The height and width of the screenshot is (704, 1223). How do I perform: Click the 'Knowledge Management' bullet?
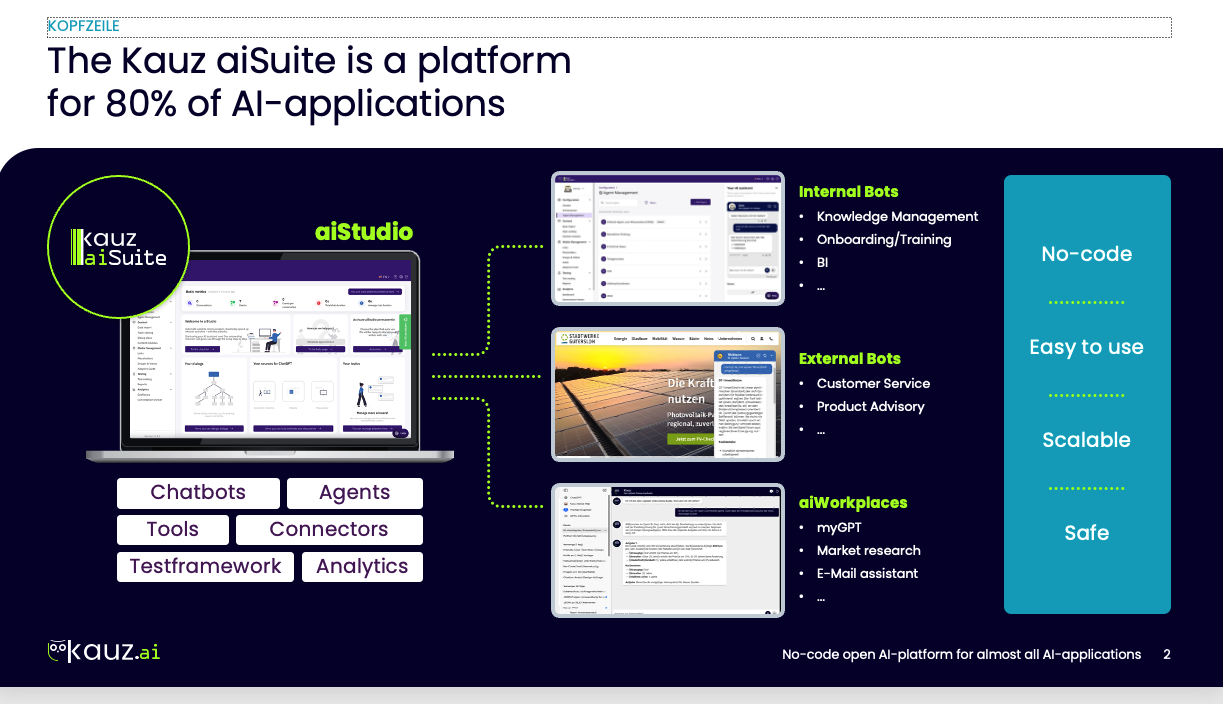point(897,216)
